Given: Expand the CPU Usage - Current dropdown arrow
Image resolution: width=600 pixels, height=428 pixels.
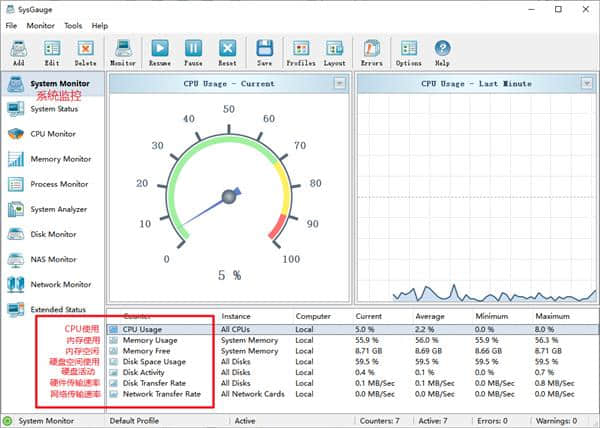Looking at the screenshot, I should (x=339, y=84).
